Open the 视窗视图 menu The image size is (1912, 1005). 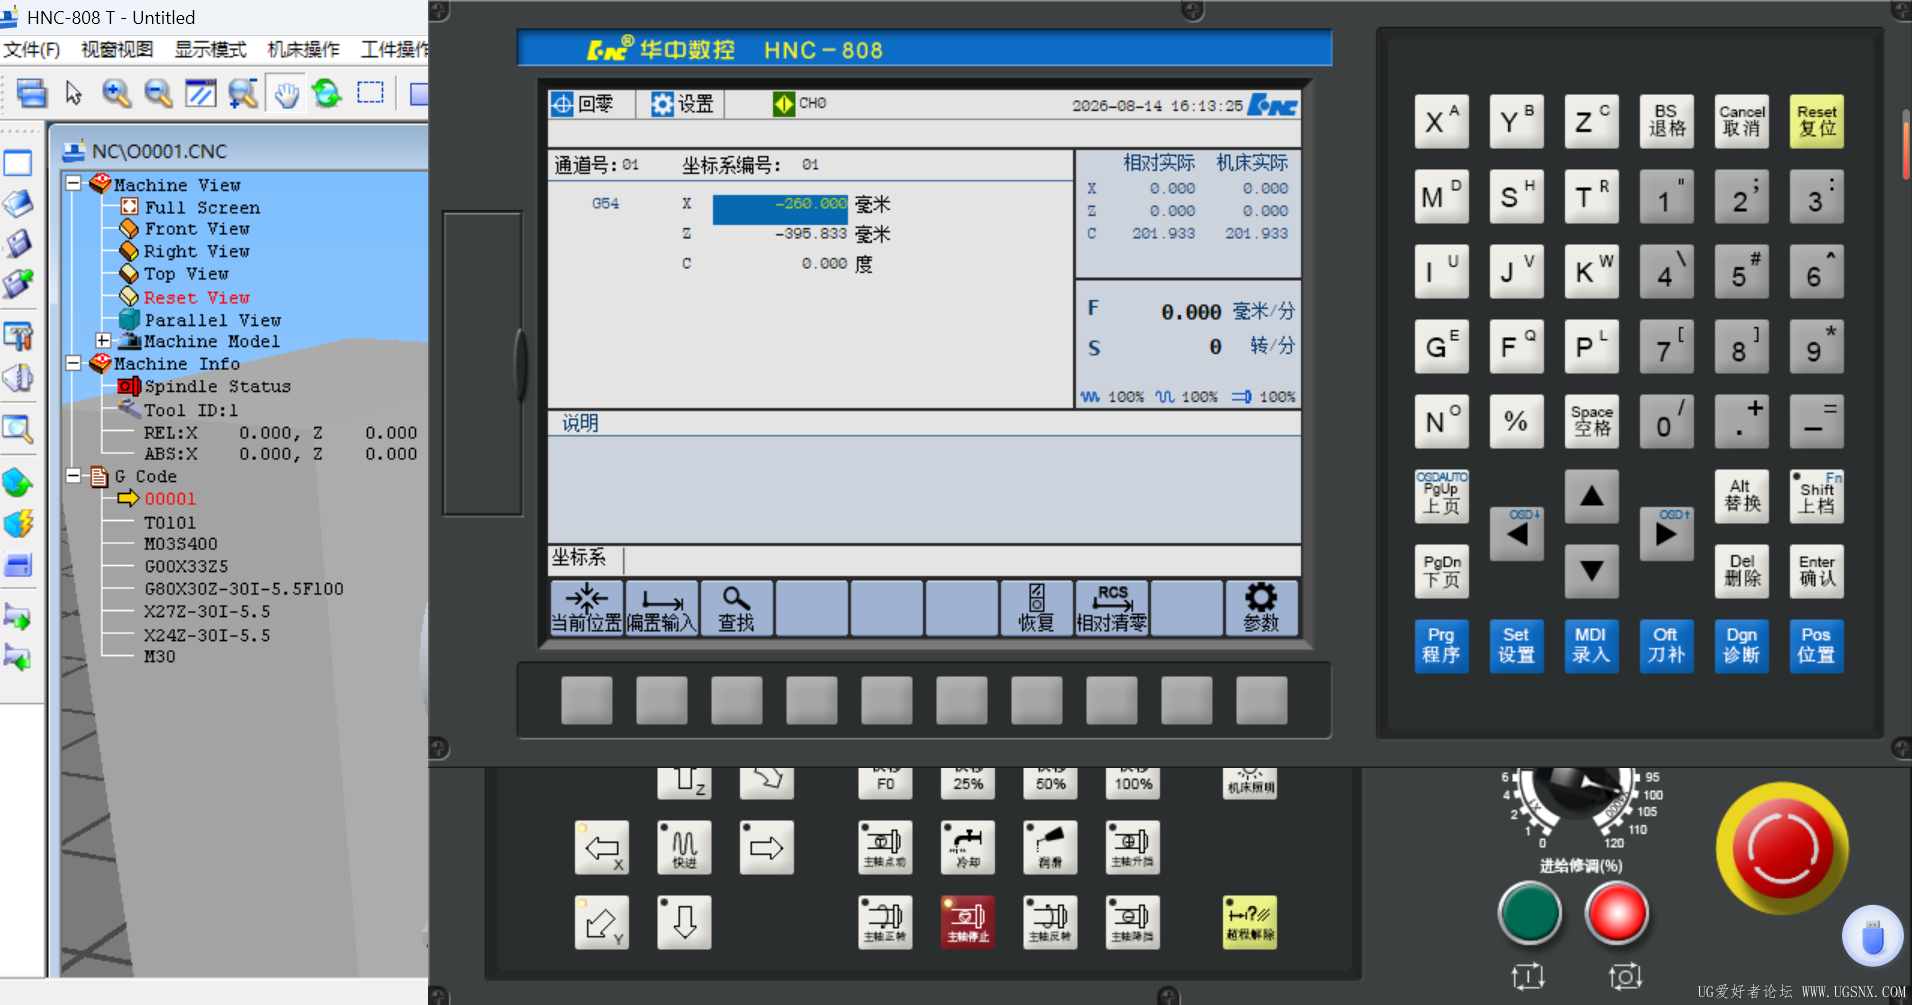pos(117,49)
